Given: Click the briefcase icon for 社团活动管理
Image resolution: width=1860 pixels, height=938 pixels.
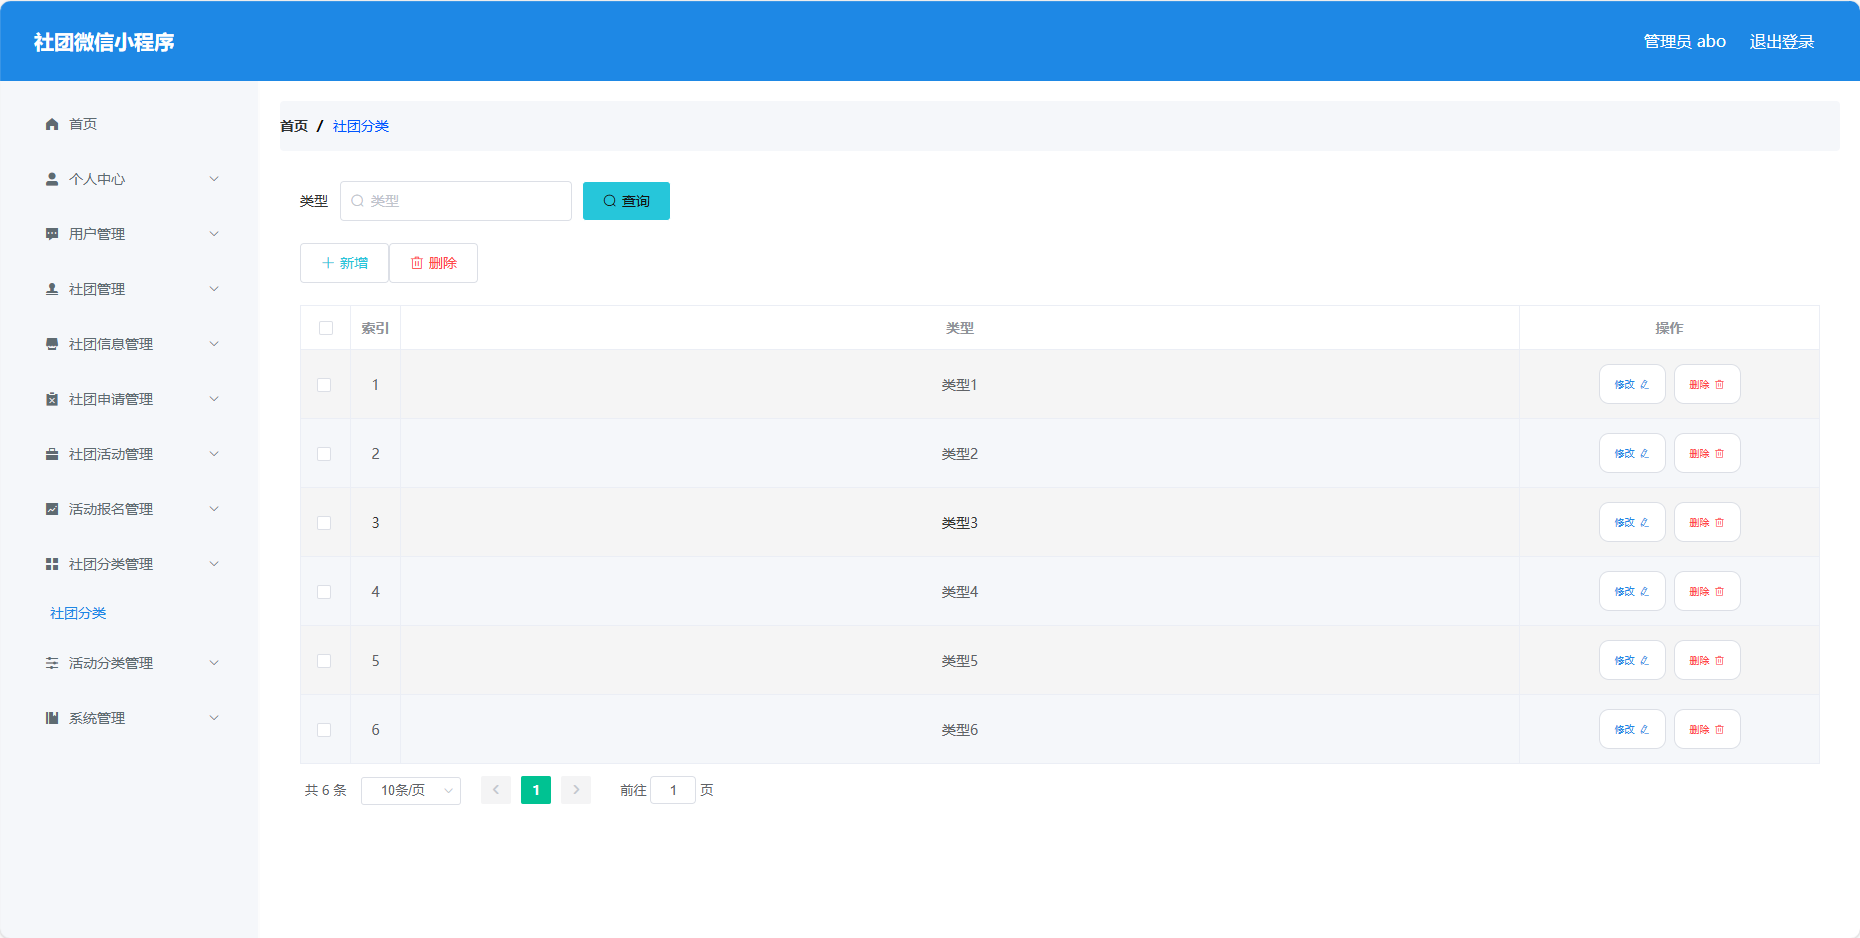Looking at the screenshot, I should tap(52, 454).
